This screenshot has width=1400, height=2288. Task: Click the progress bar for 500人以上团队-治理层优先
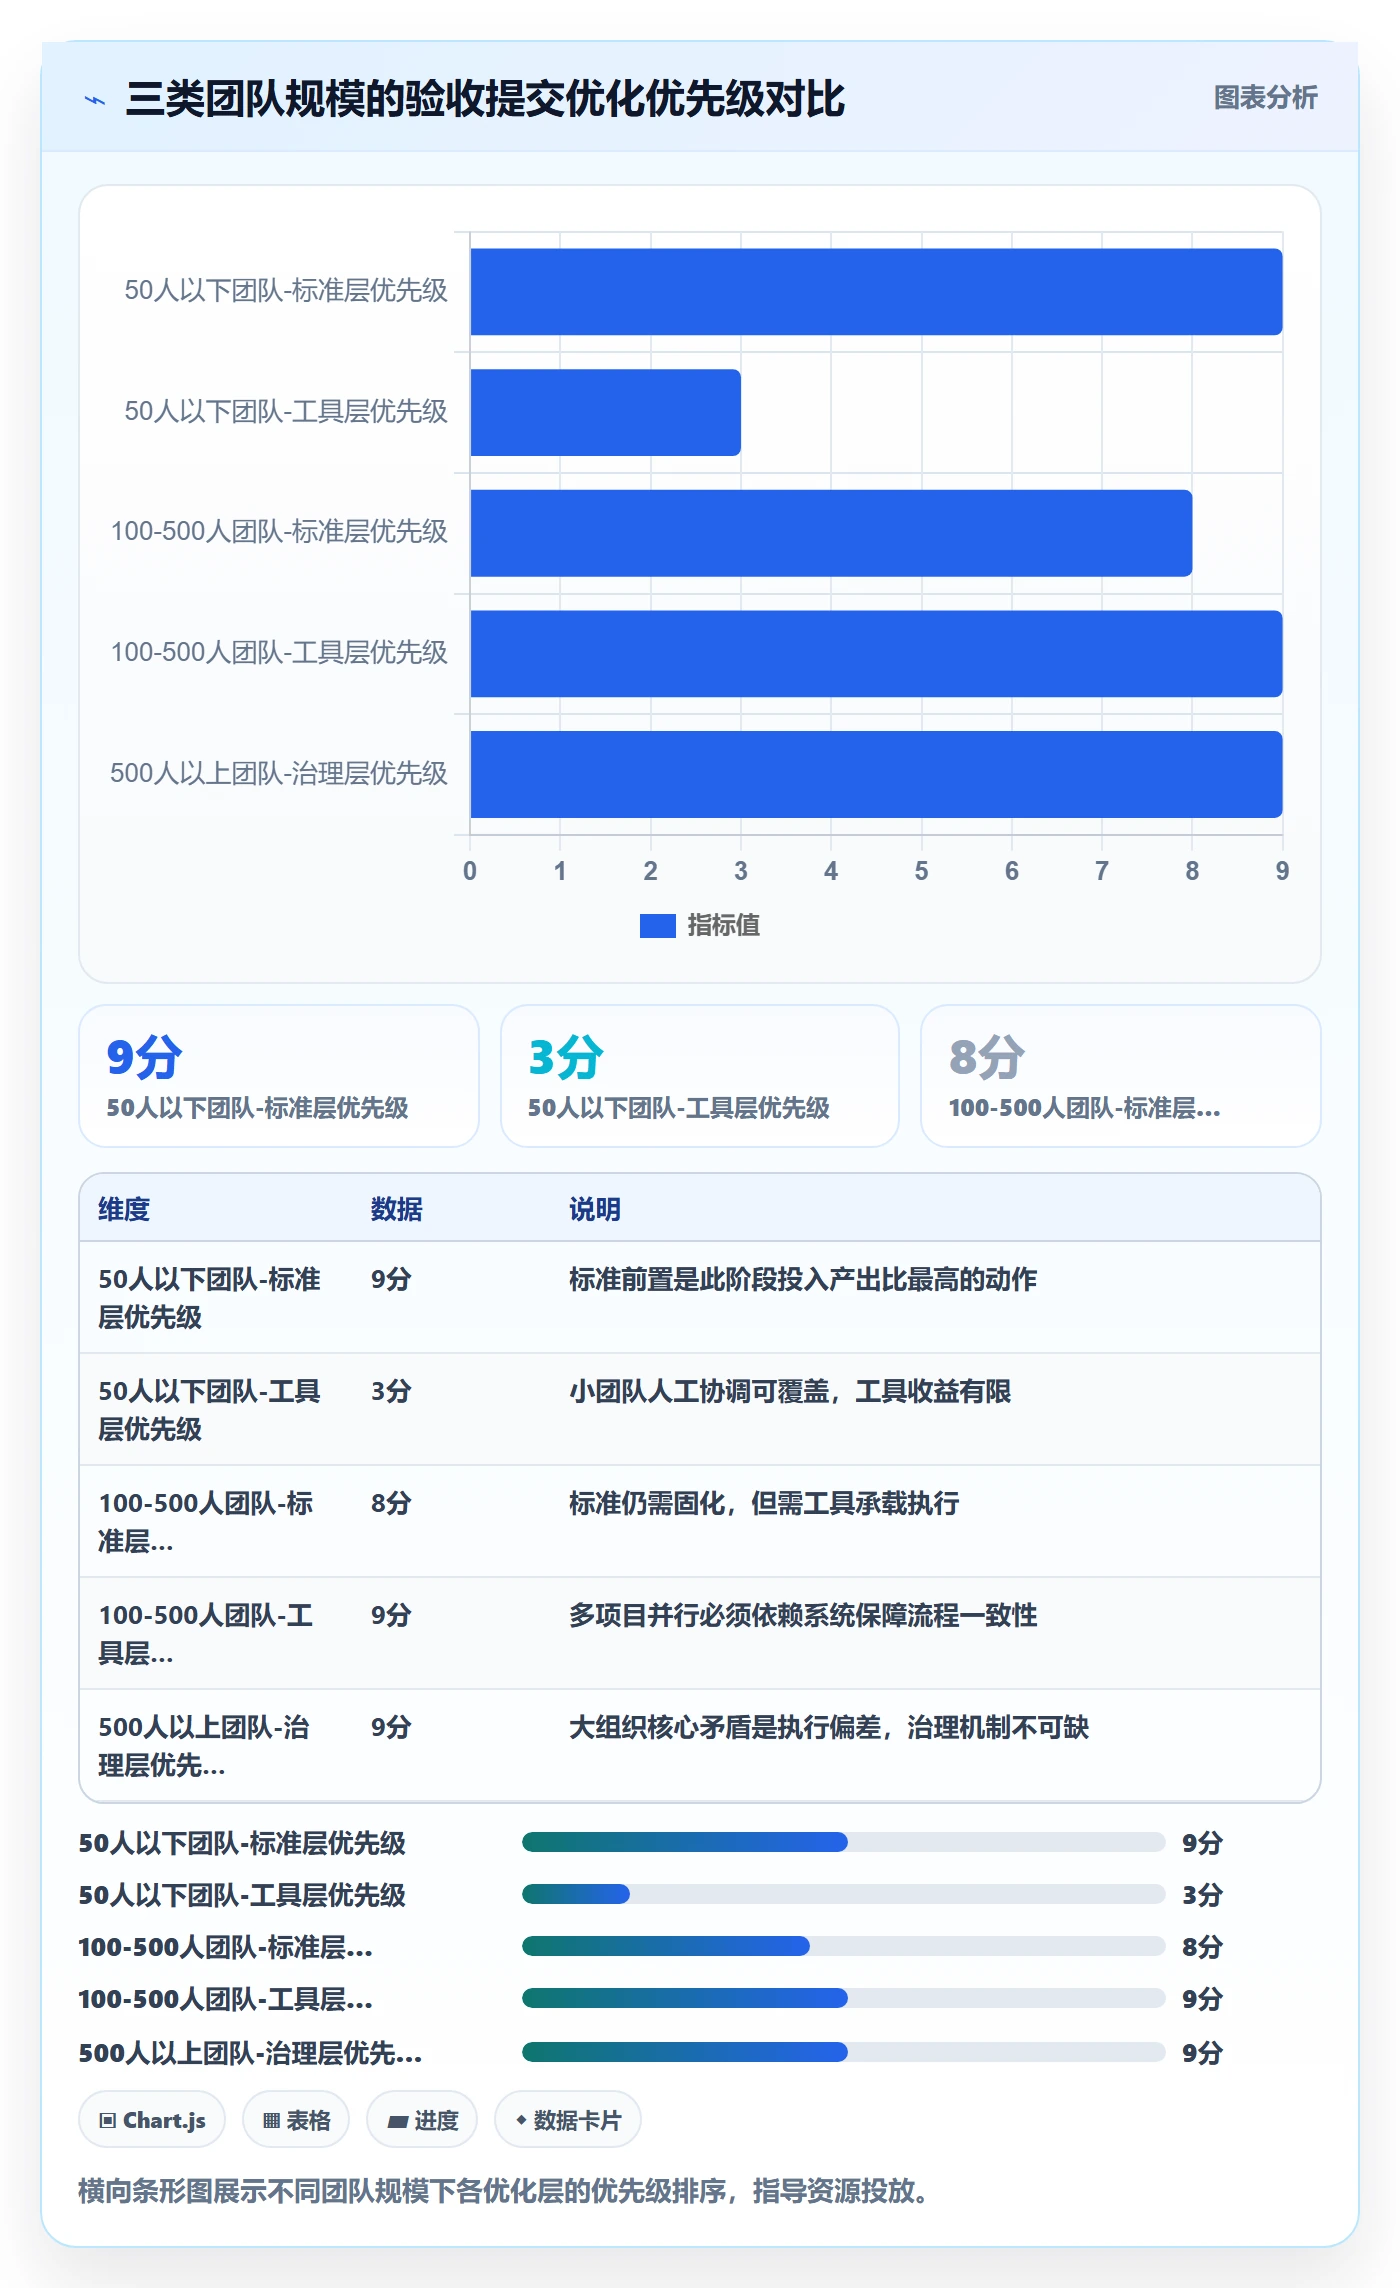pos(844,2052)
